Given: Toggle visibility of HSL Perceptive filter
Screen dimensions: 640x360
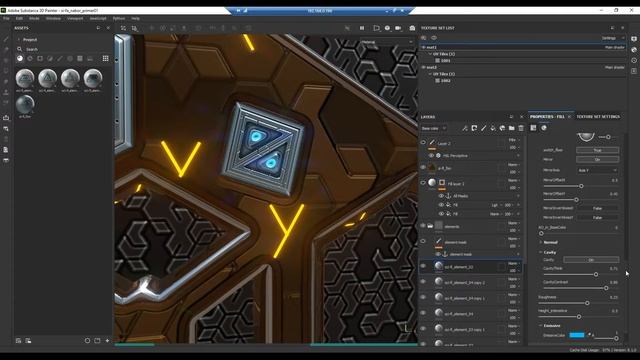Looking at the screenshot, I should click(431, 156).
